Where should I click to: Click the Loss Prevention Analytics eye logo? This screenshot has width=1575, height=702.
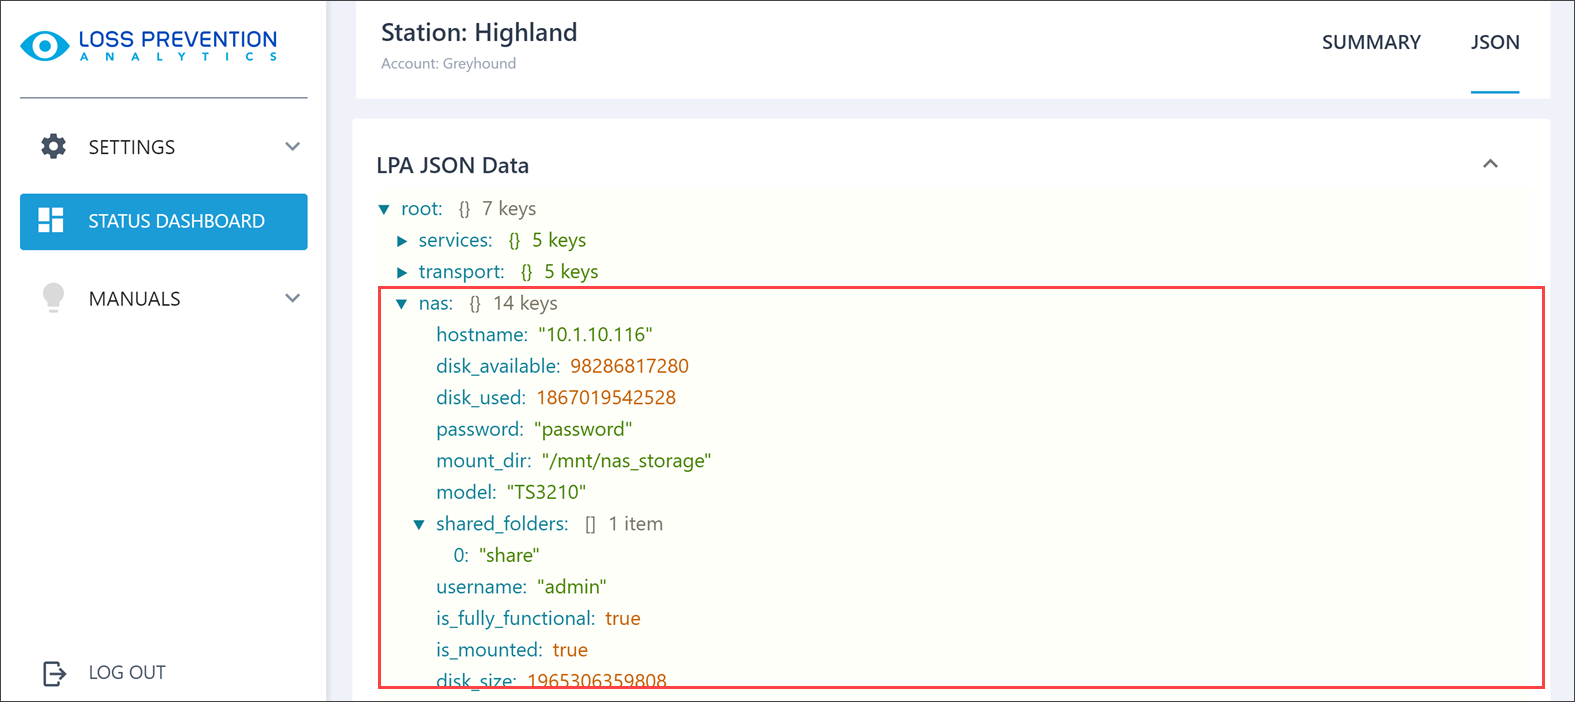(x=44, y=46)
